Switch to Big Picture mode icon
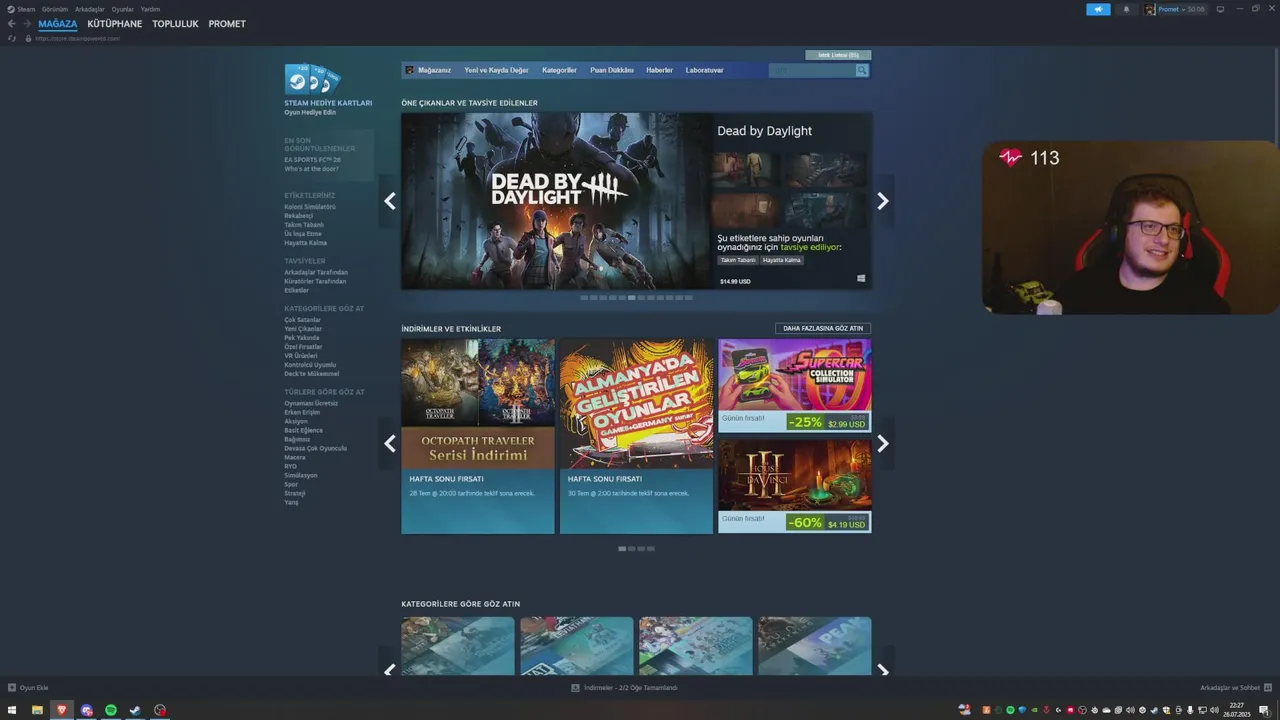Viewport: 1280px width, 720px height. pyautogui.click(x=1220, y=9)
